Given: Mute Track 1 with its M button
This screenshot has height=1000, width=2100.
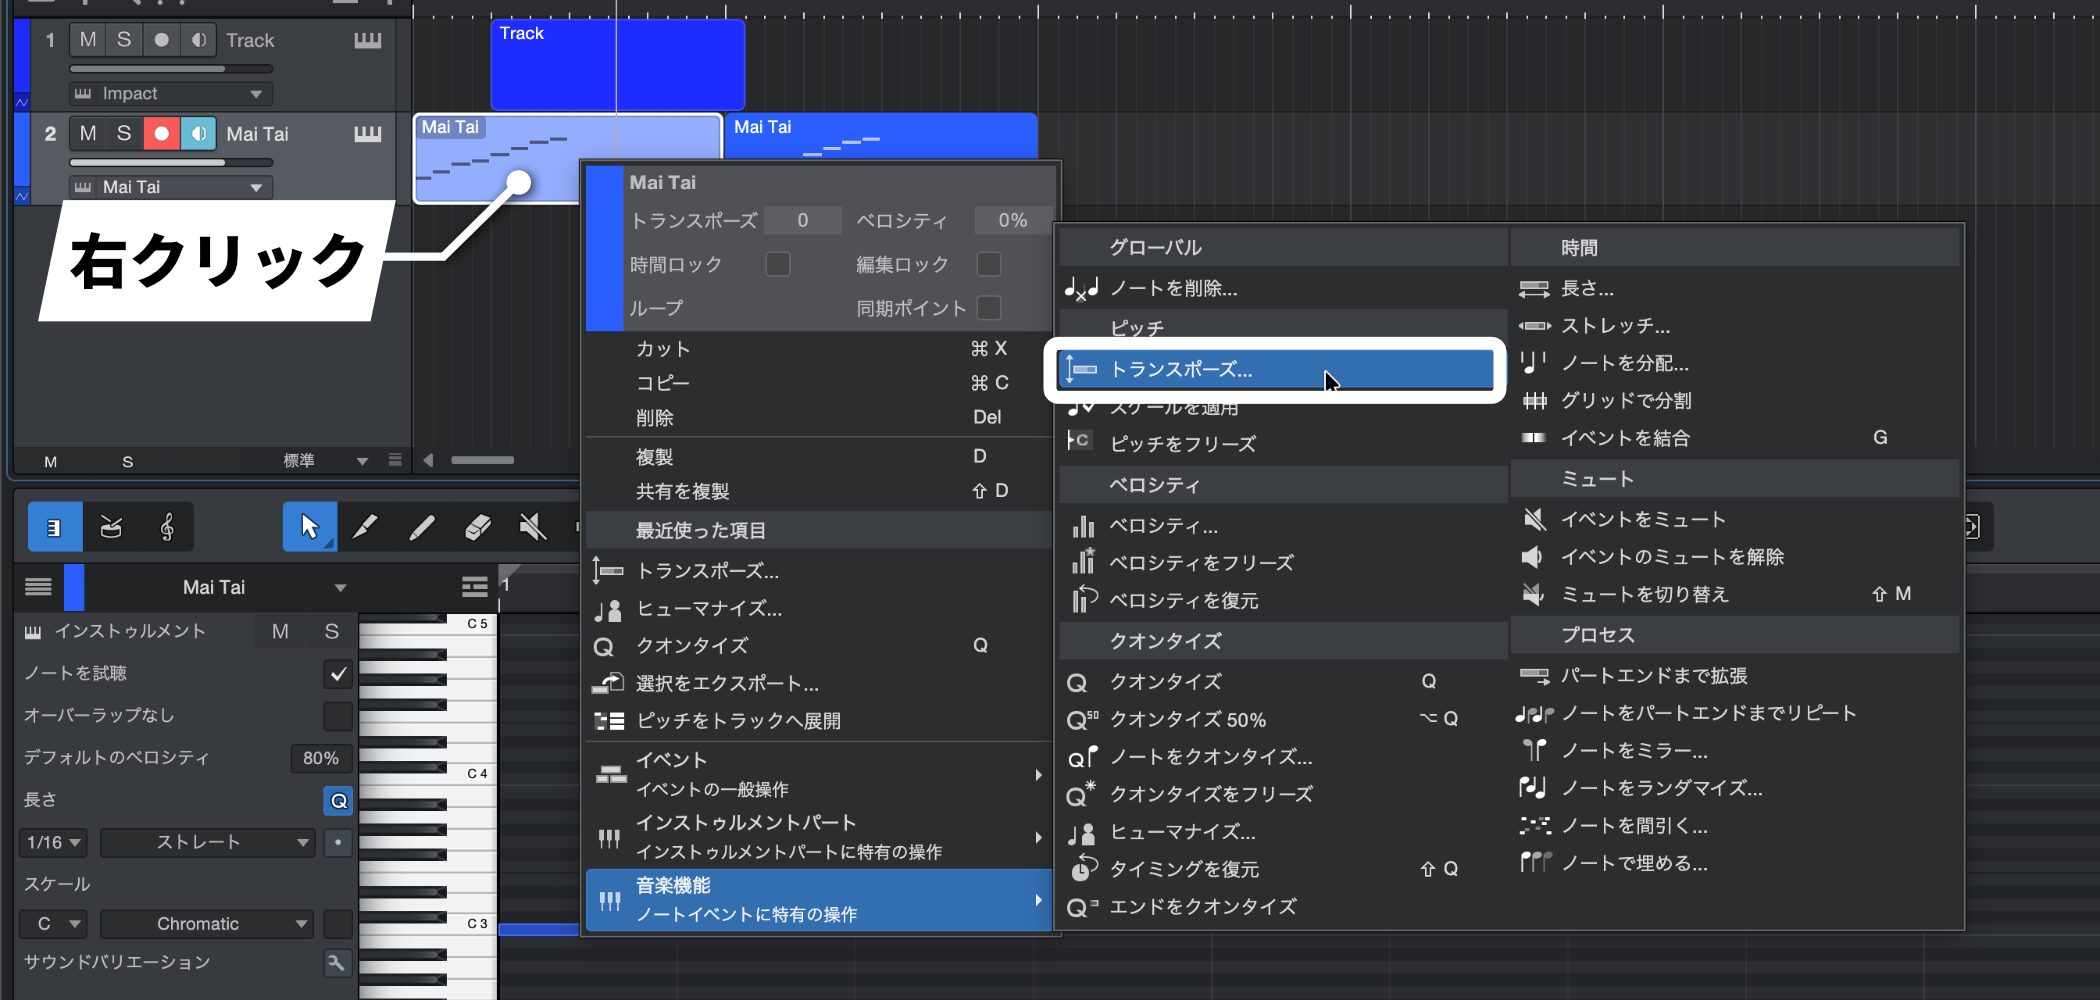Looking at the screenshot, I should click(x=88, y=40).
